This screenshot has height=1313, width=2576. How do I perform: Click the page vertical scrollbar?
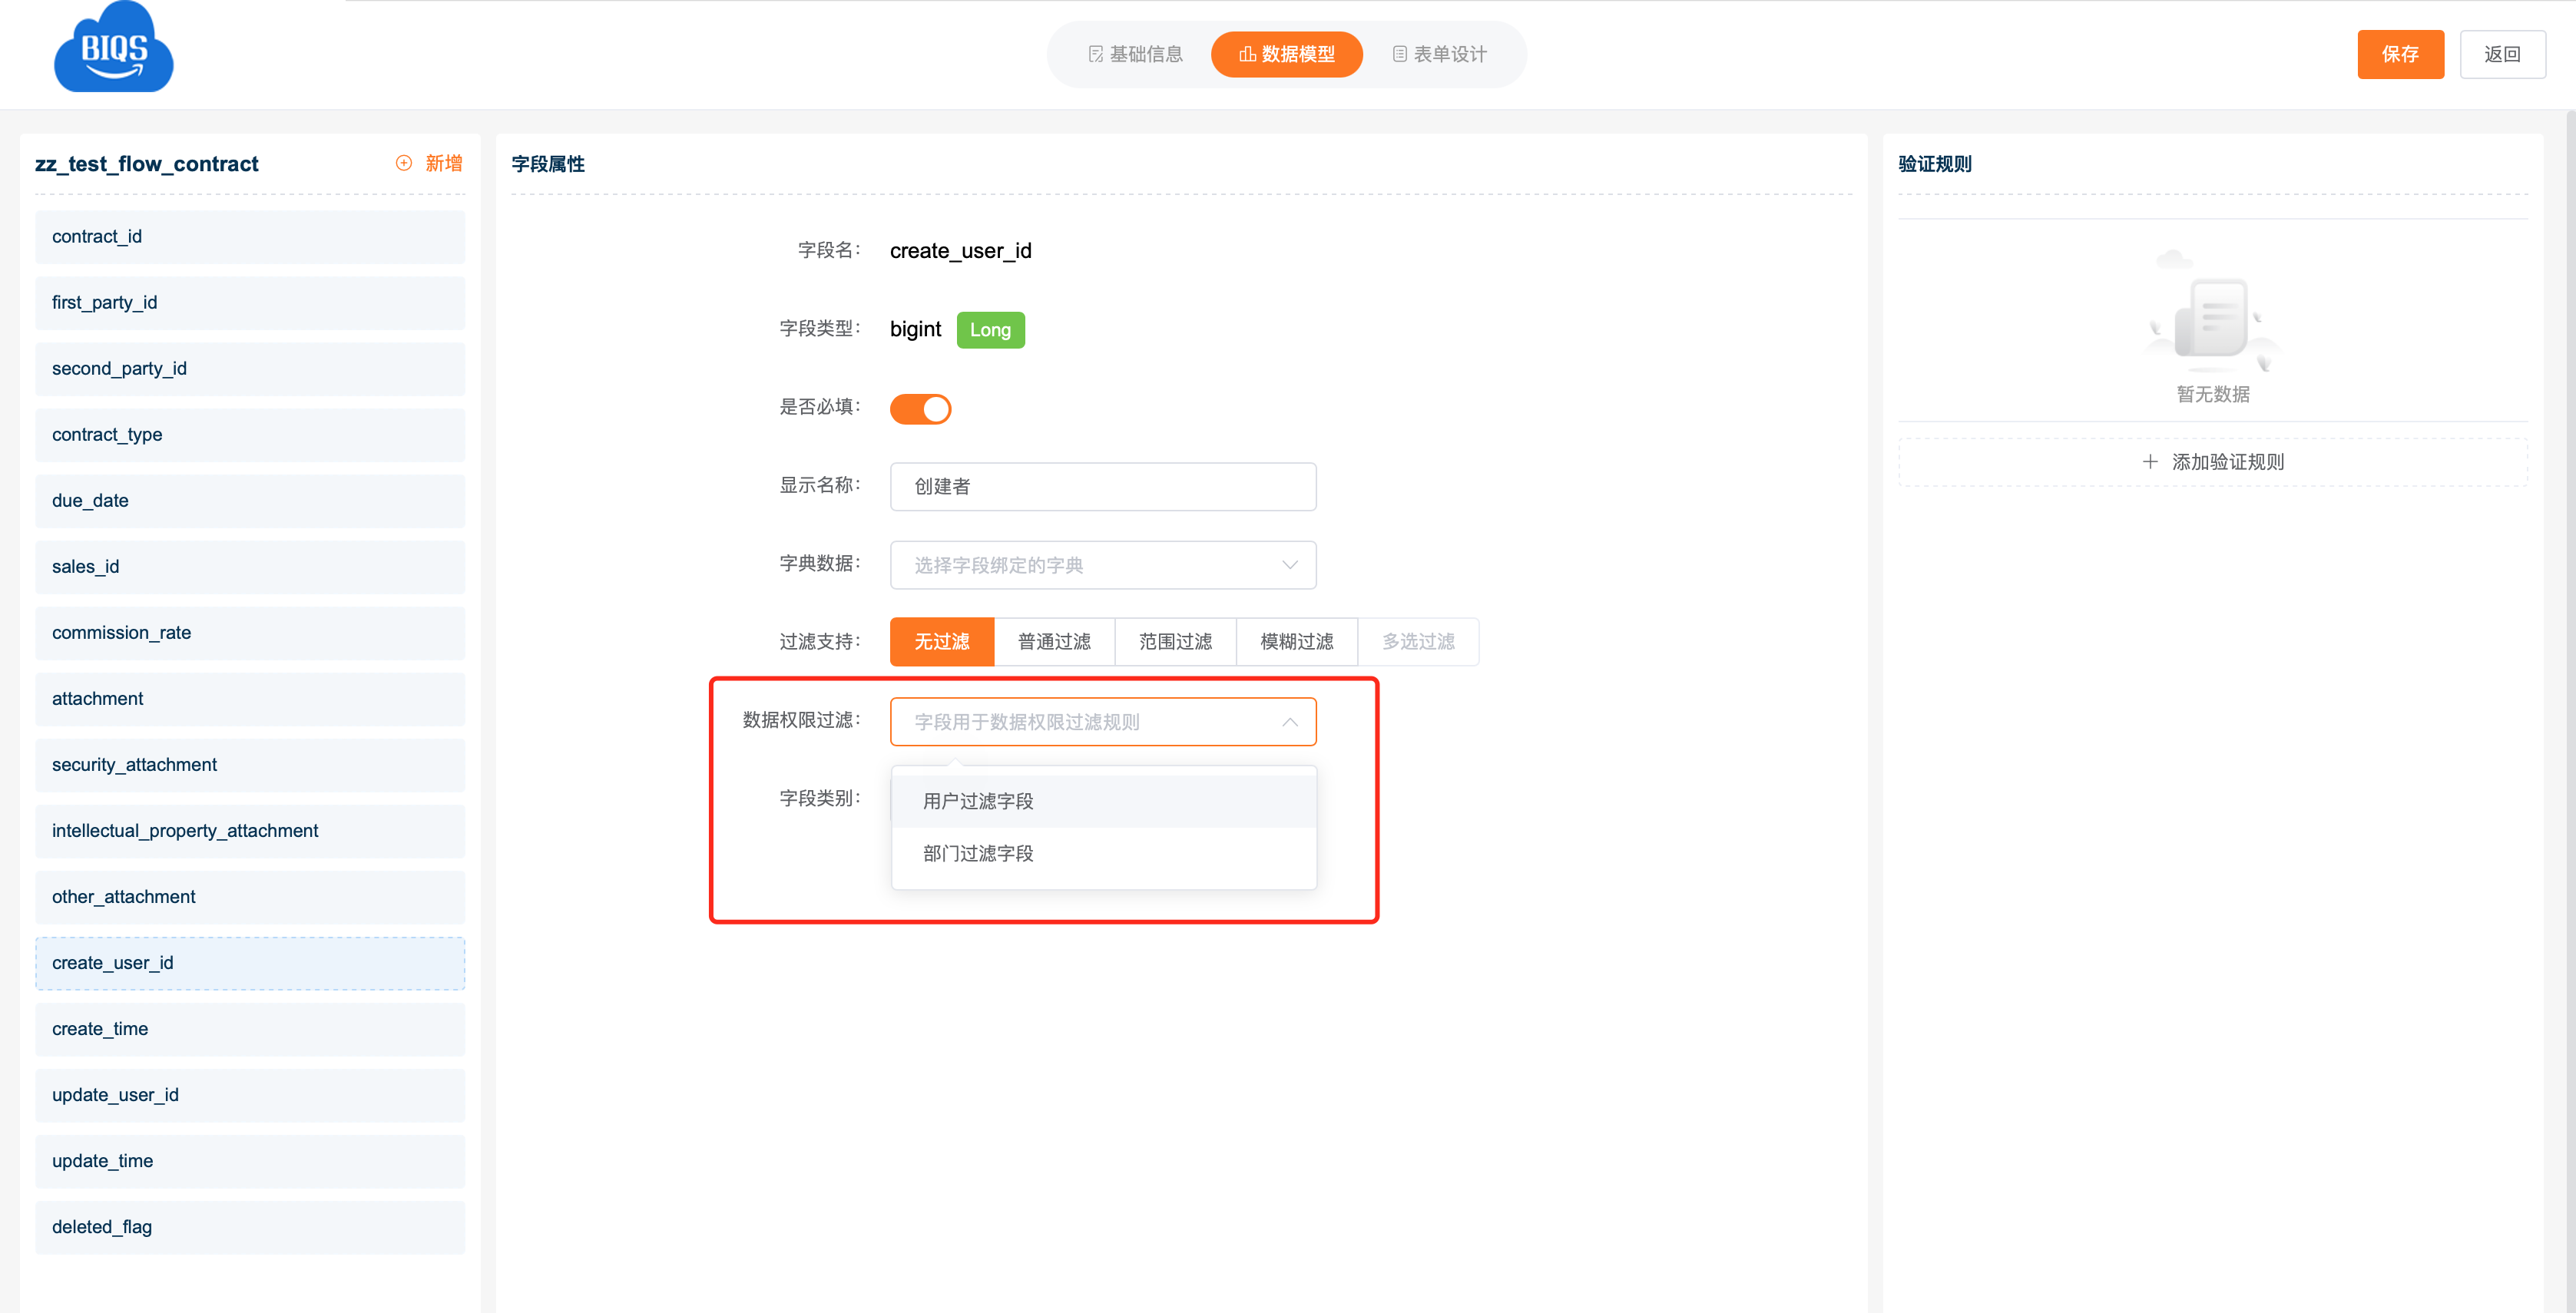pos(2570,710)
